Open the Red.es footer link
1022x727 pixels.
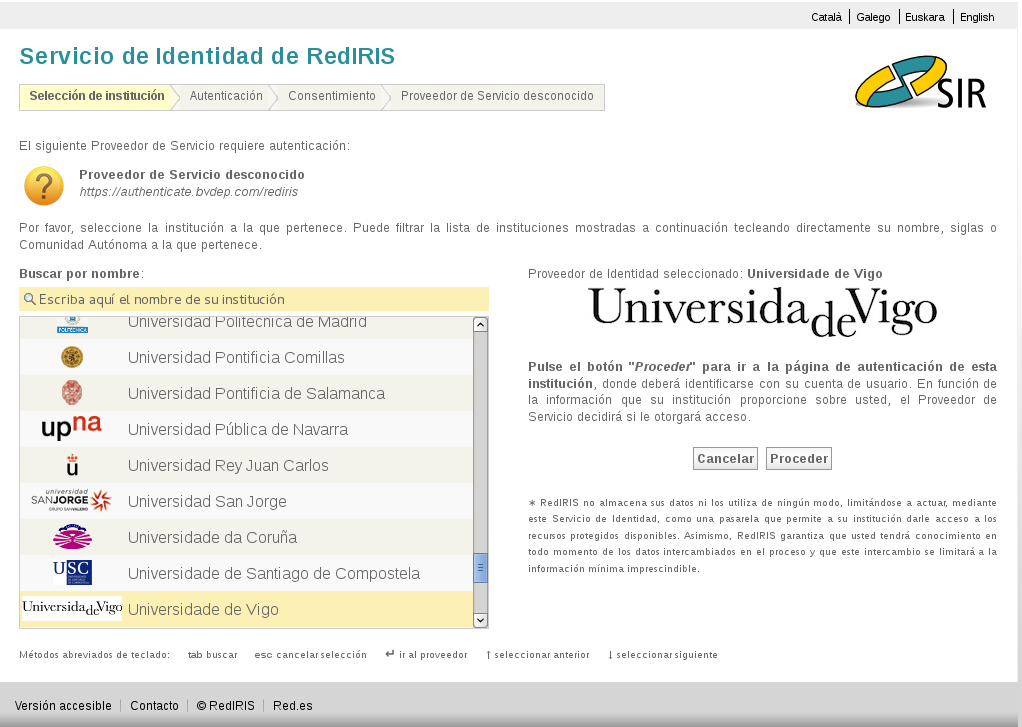pos(293,705)
